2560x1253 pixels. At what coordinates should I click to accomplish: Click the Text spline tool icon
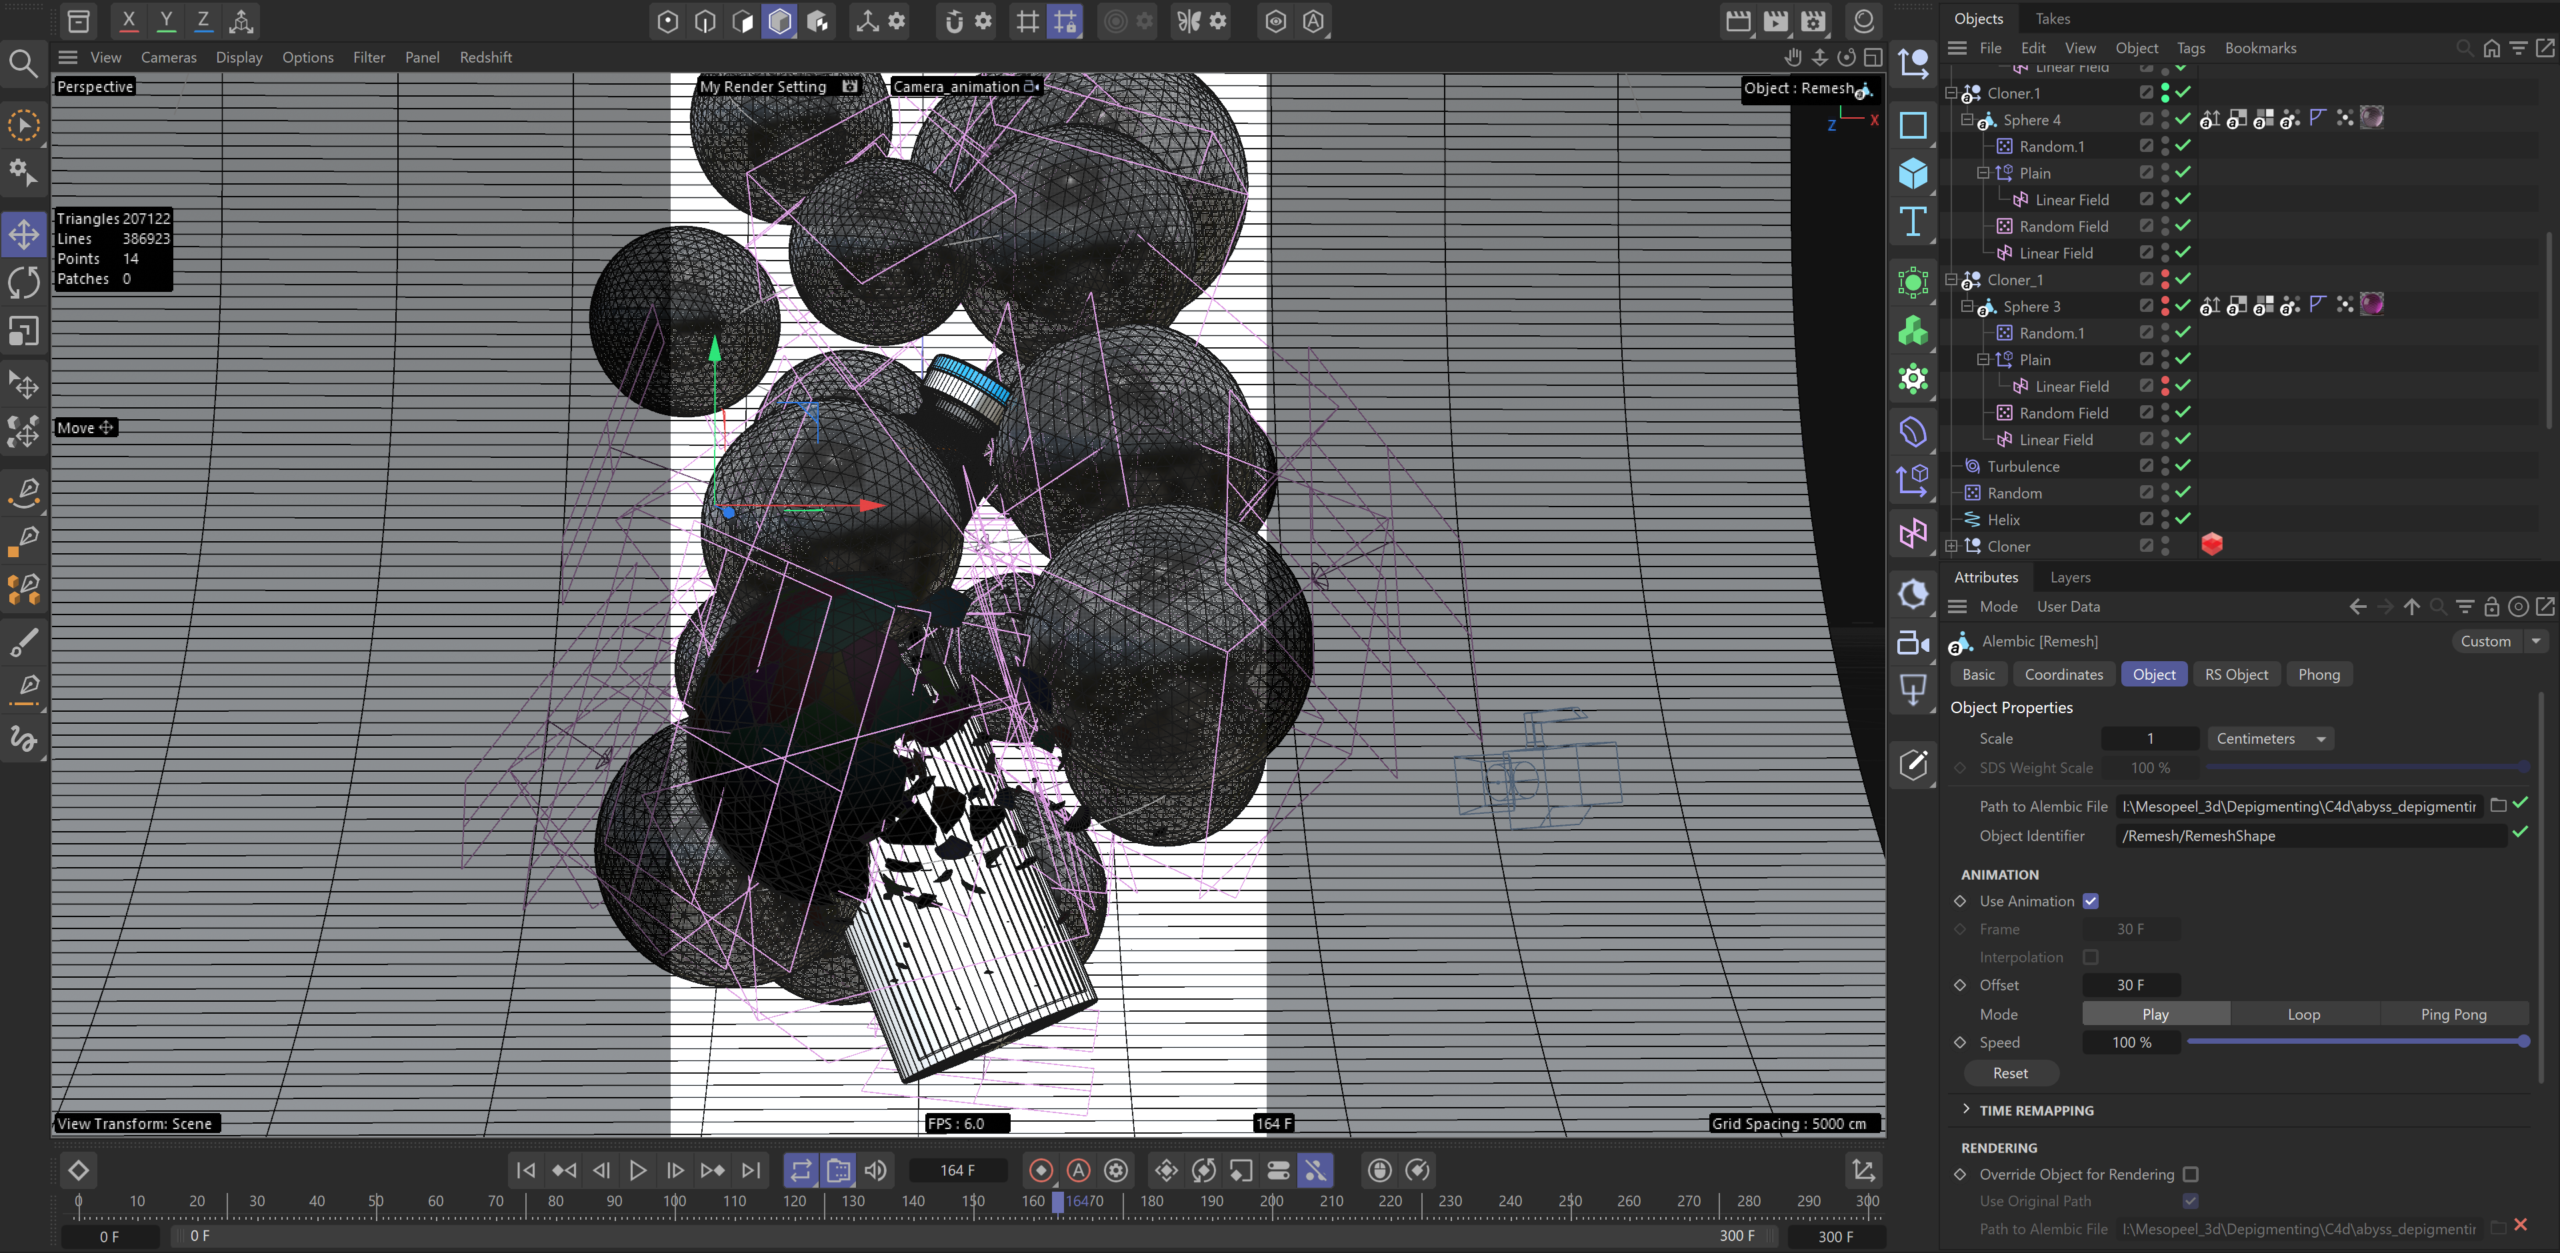tap(1913, 221)
